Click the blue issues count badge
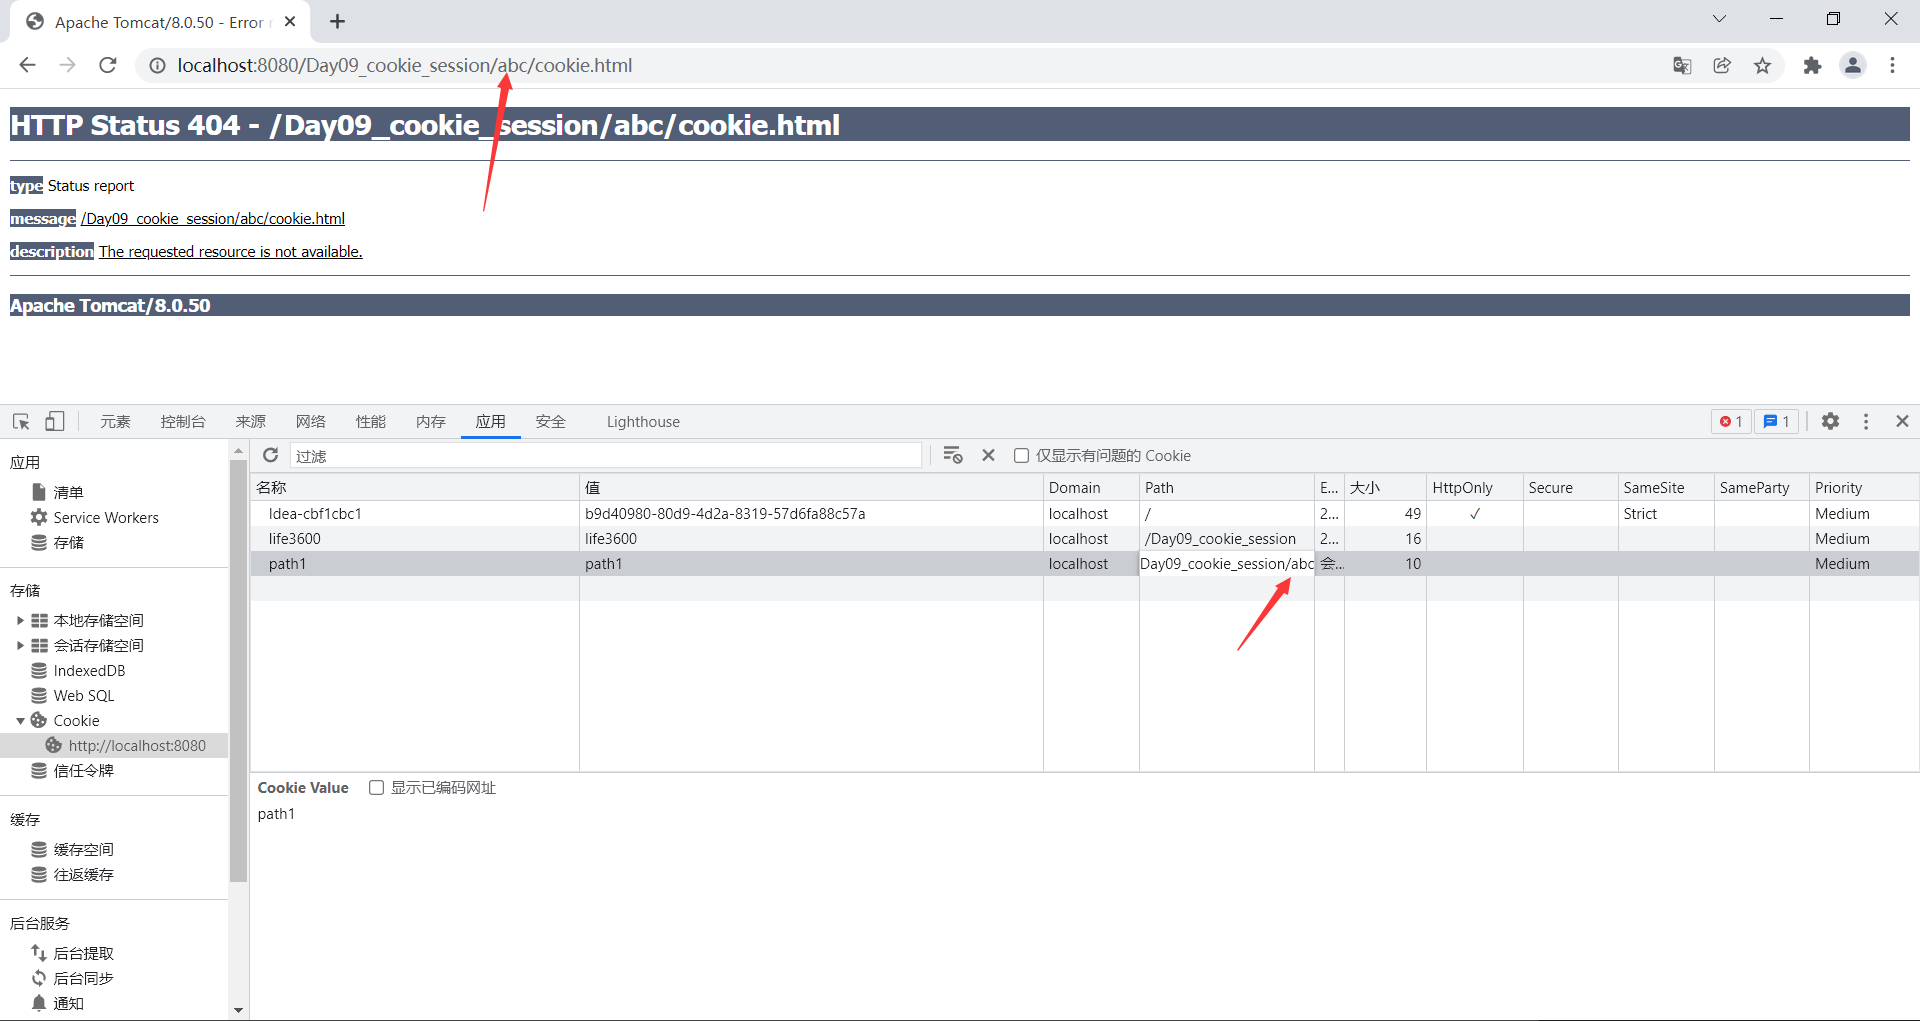 (x=1776, y=421)
